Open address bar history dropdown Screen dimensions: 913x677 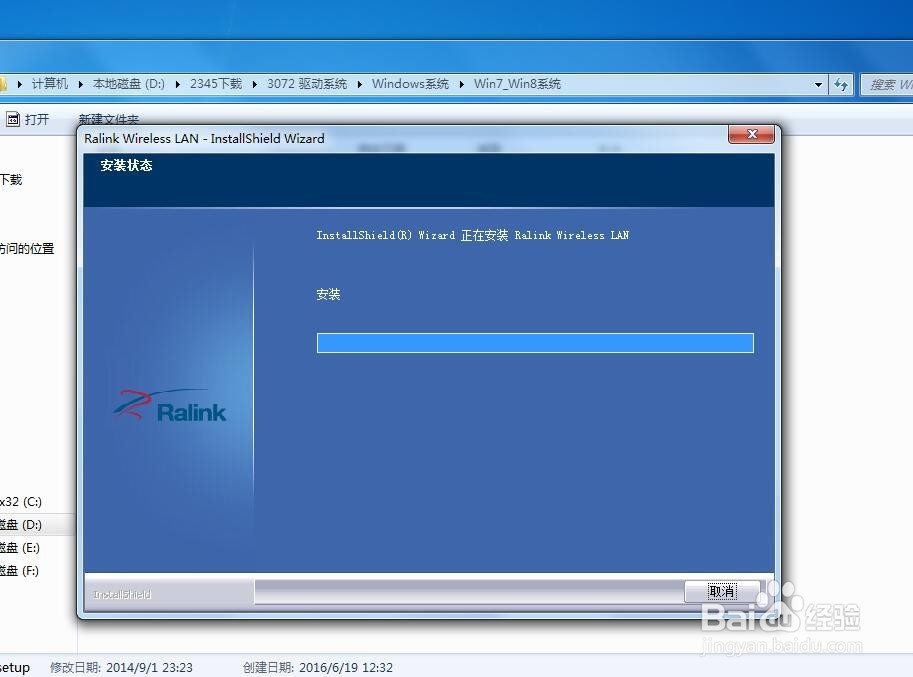(x=818, y=84)
